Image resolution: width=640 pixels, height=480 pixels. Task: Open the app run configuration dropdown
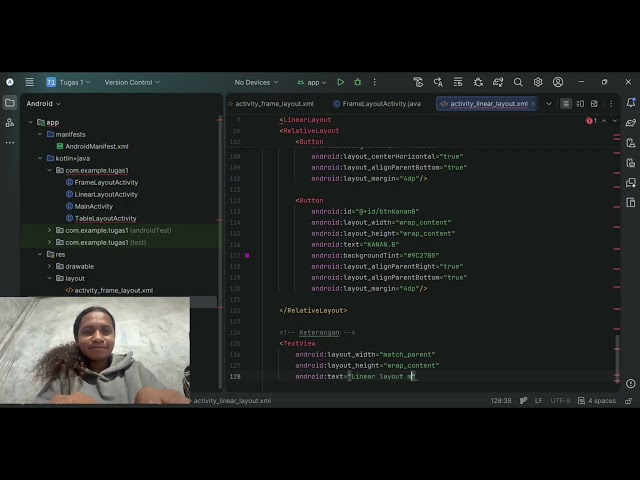click(x=312, y=82)
